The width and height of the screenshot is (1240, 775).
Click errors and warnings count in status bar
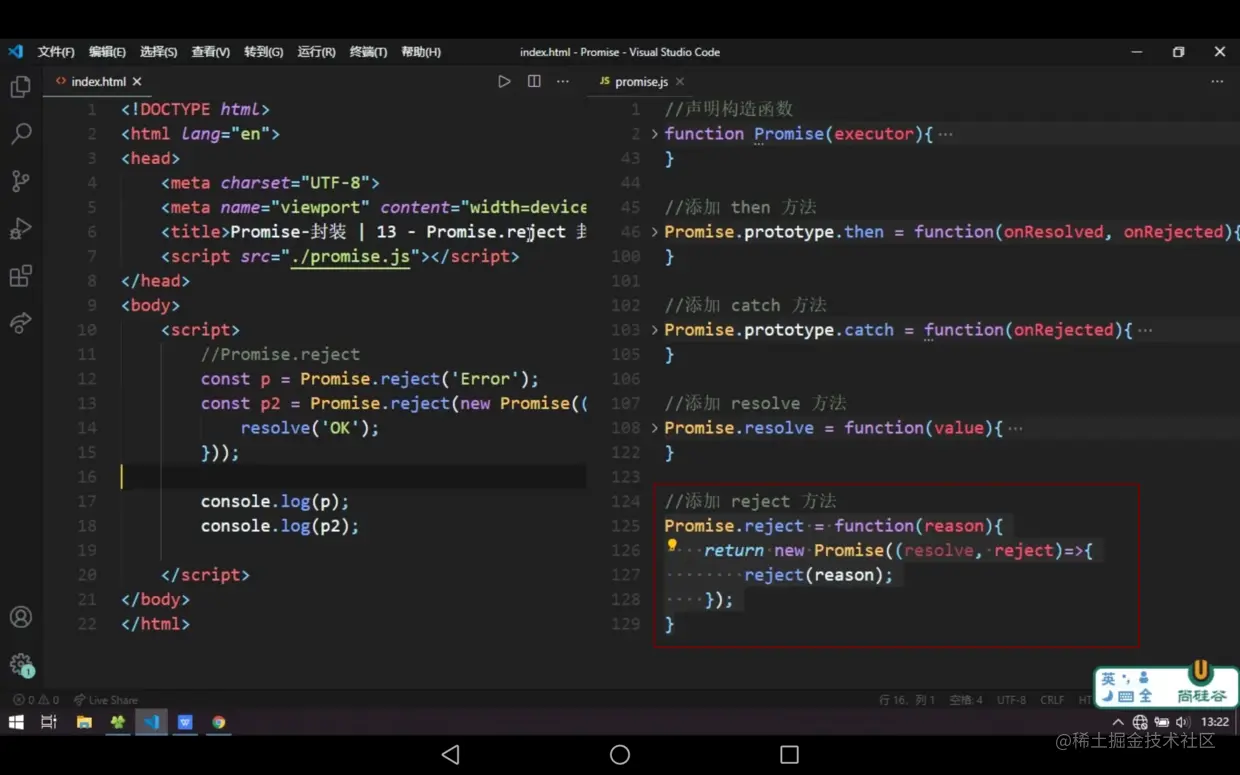coord(36,700)
